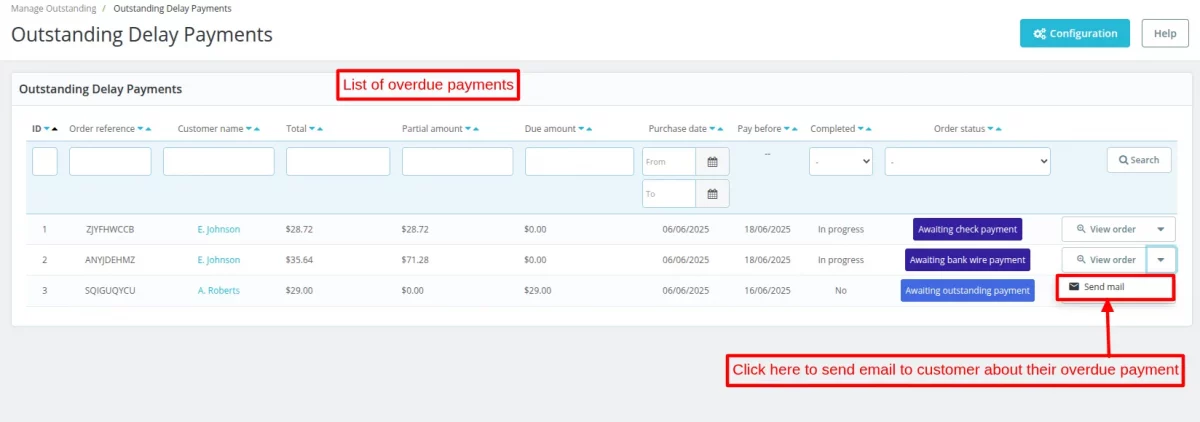The height and width of the screenshot is (422, 1200).
Task: Sort Purchase date descending arrow
Action: (x=712, y=129)
